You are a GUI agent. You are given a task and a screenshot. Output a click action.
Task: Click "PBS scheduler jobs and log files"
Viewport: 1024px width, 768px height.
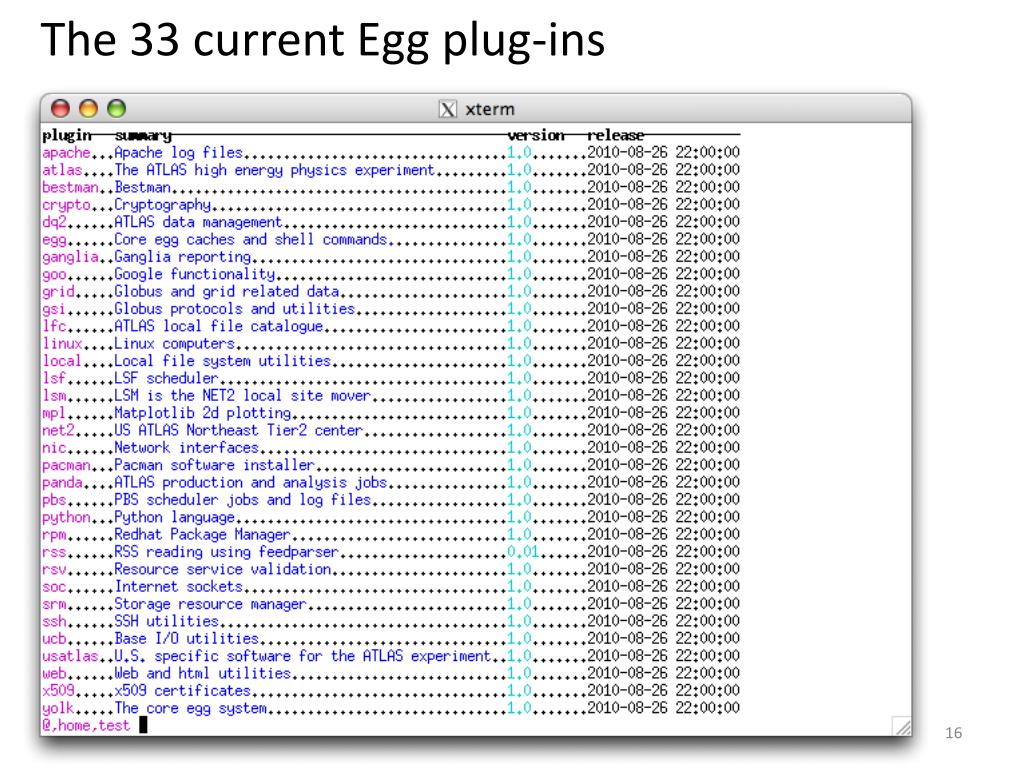242,500
